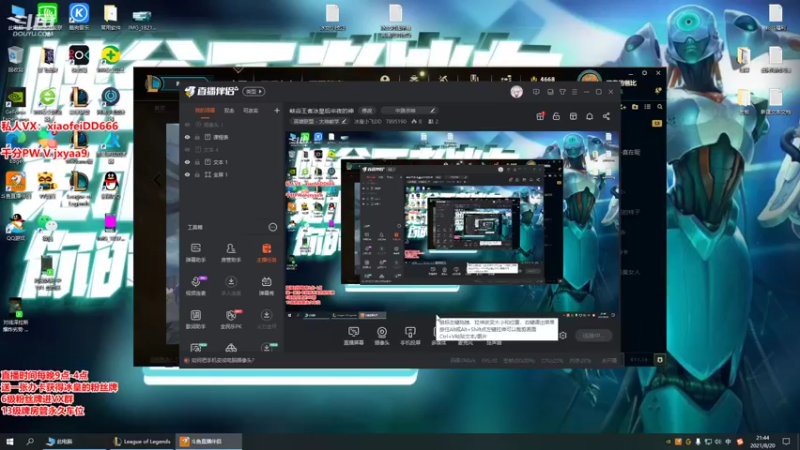Show the hidden 文本 4 source
The width and height of the screenshot is (800, 450).
187,149
